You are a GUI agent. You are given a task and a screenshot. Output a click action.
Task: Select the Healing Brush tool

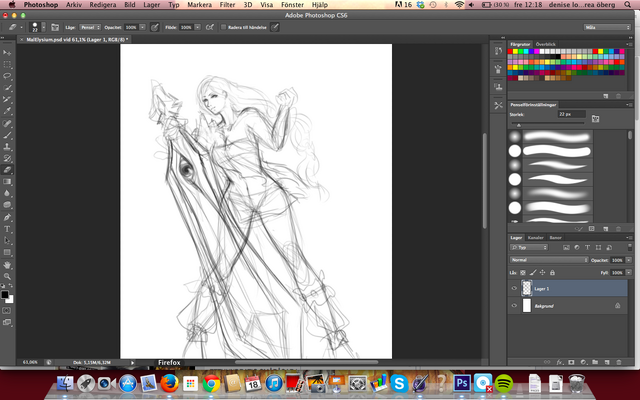[7, 123]
